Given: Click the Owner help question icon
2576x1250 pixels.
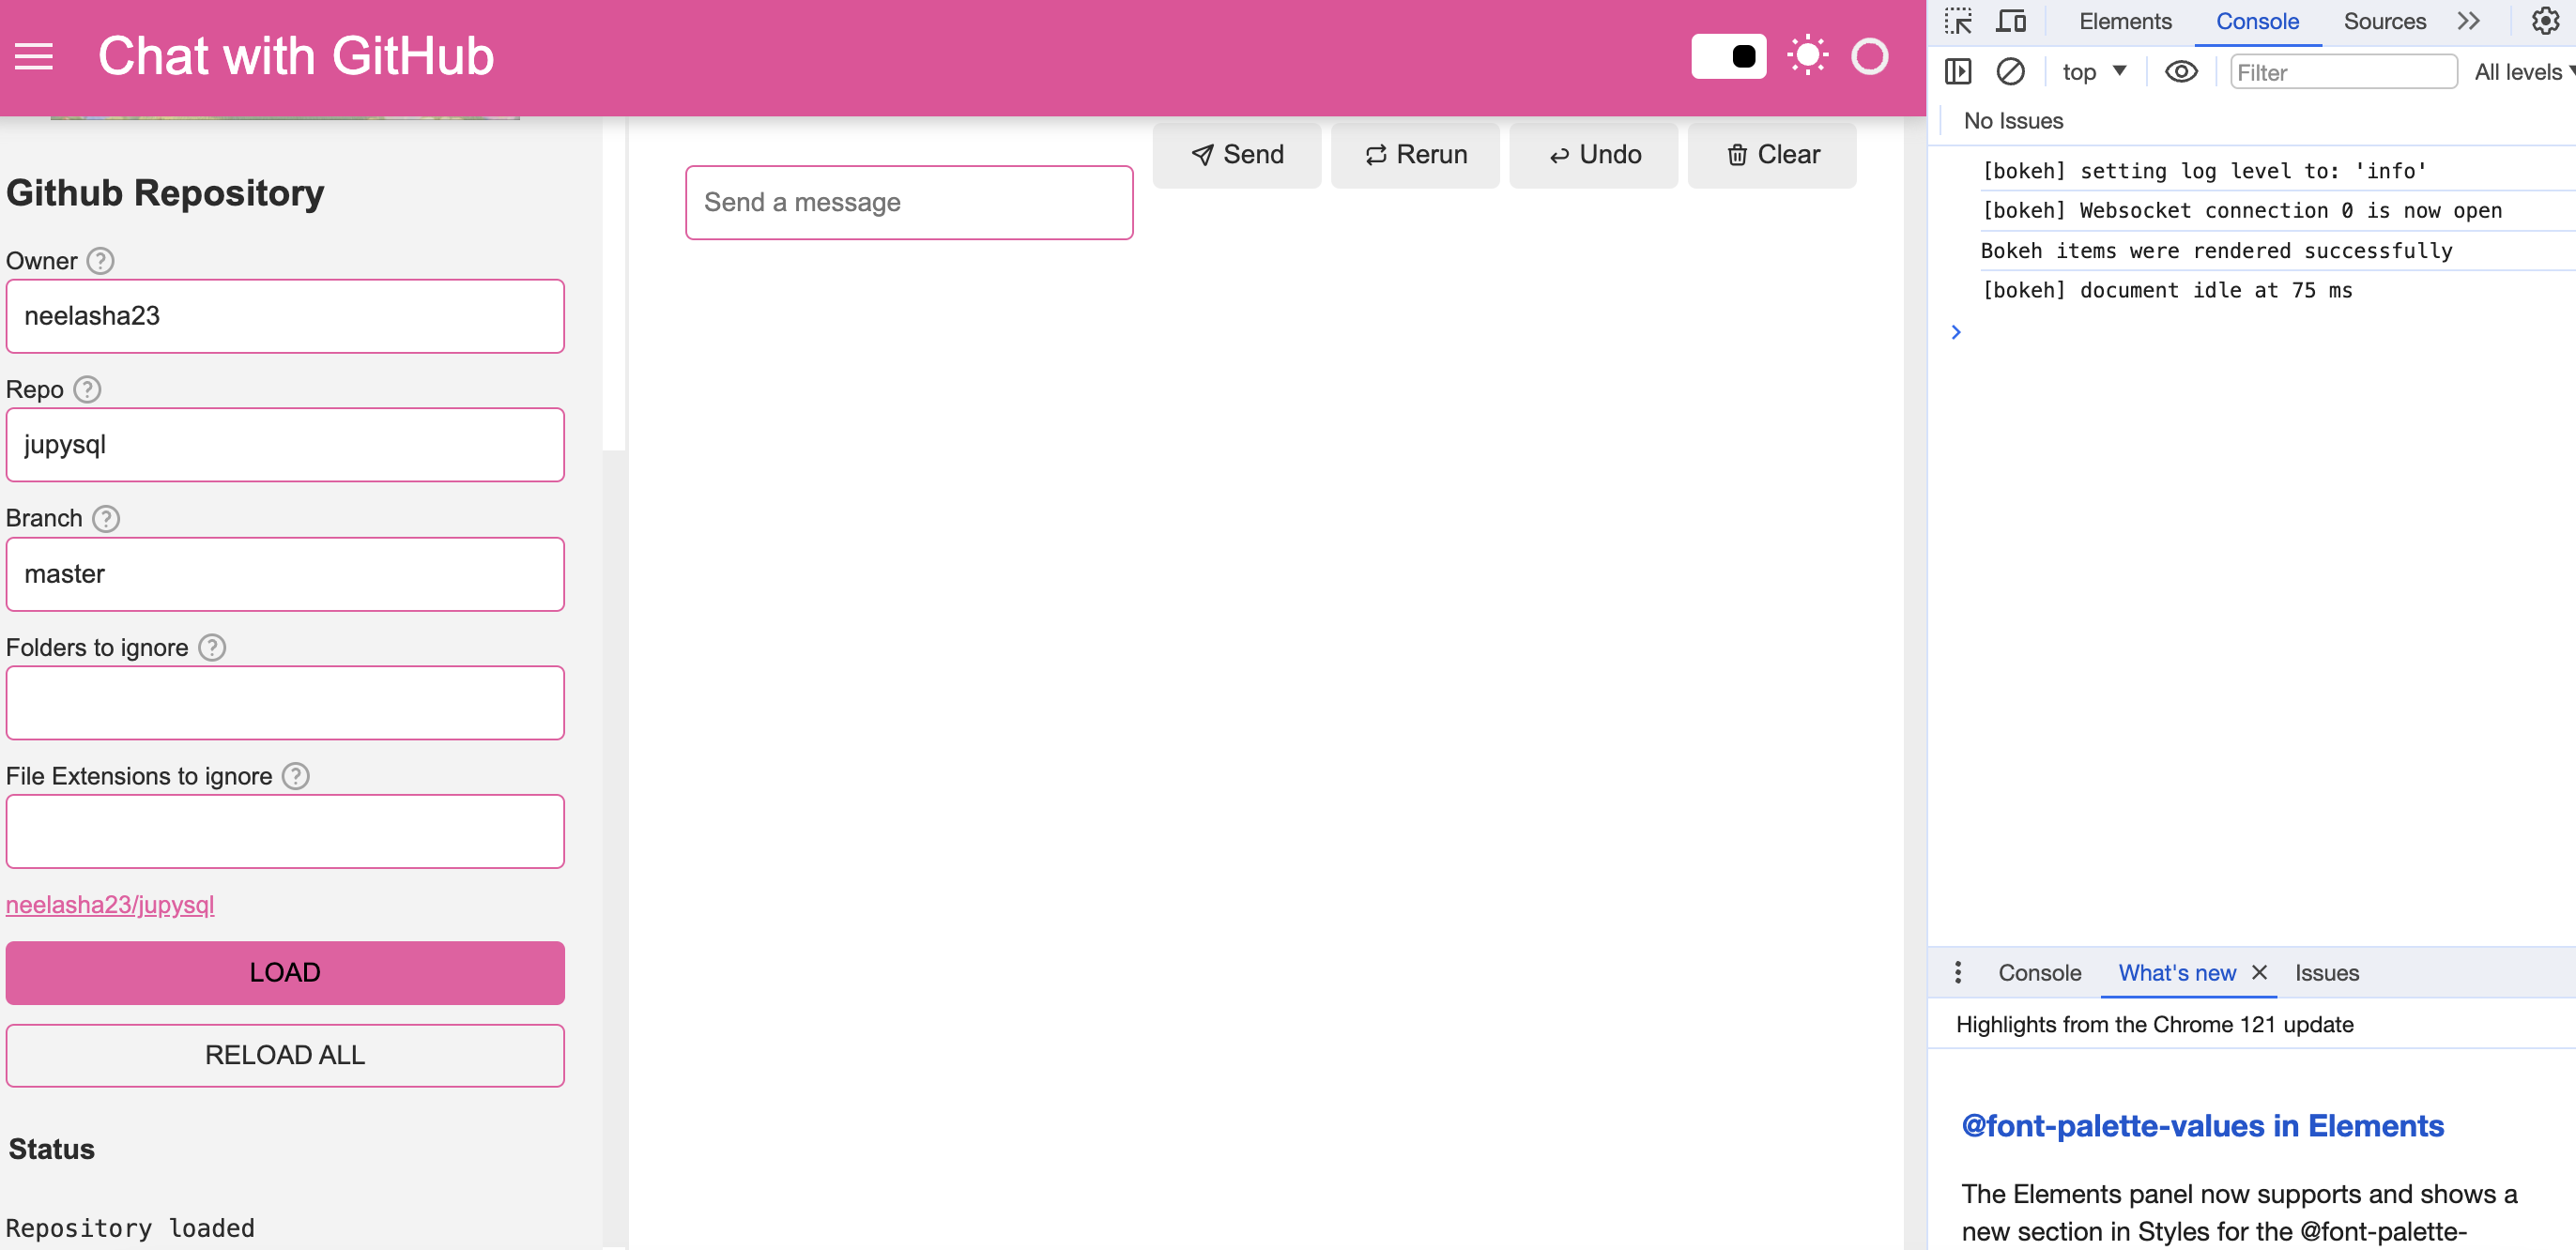Looking at the screenshot, I should pos(100,261).
